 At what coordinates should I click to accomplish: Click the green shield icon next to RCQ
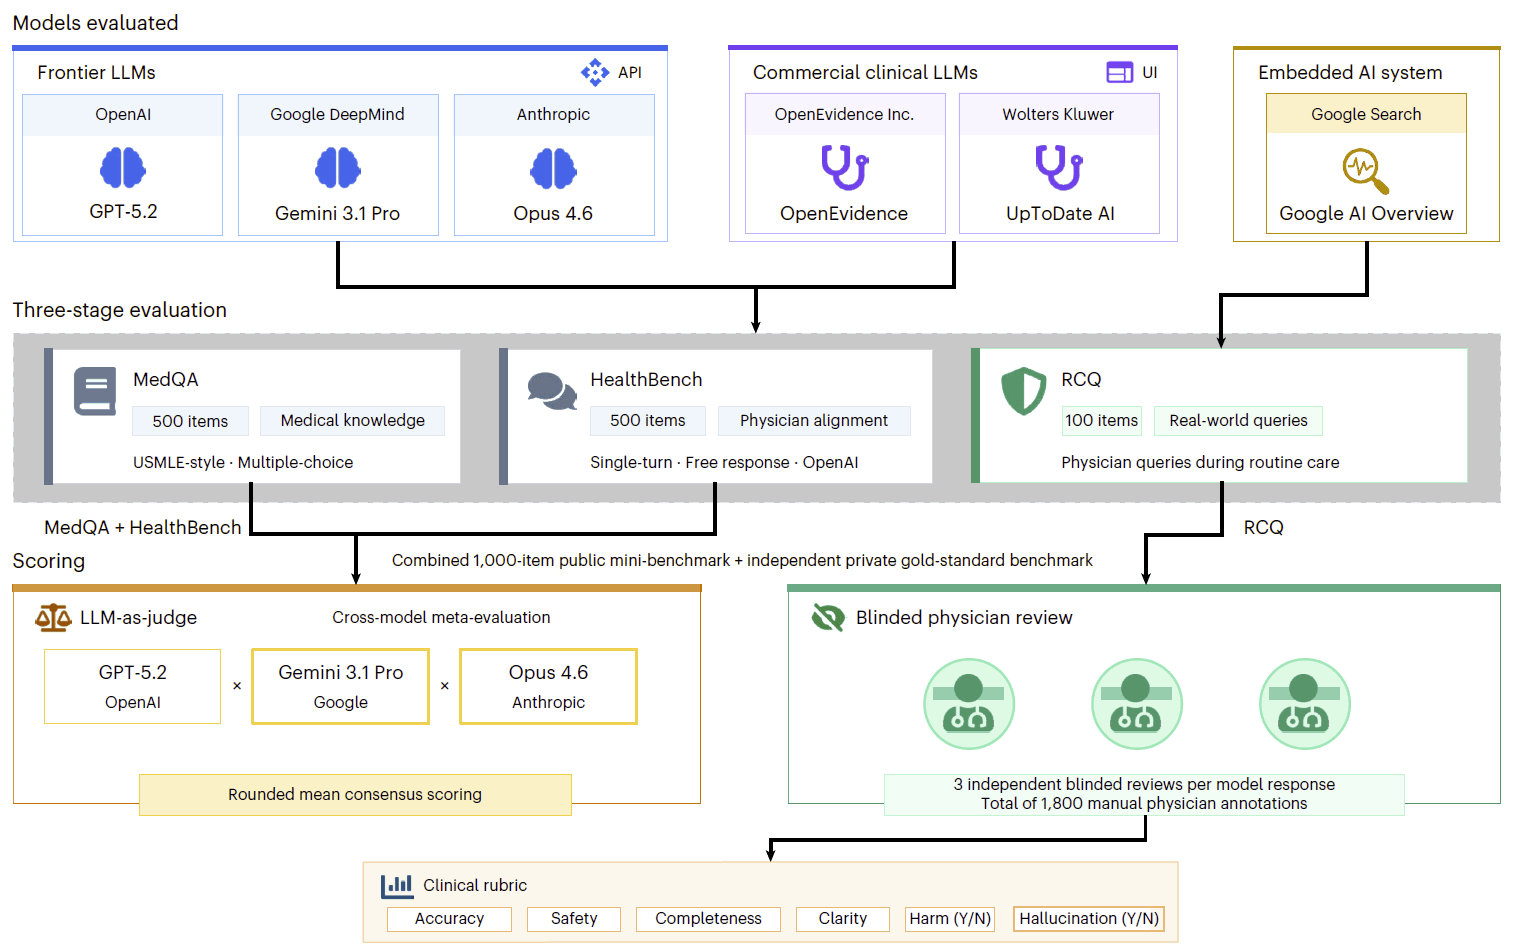(x=1024, y=391)
